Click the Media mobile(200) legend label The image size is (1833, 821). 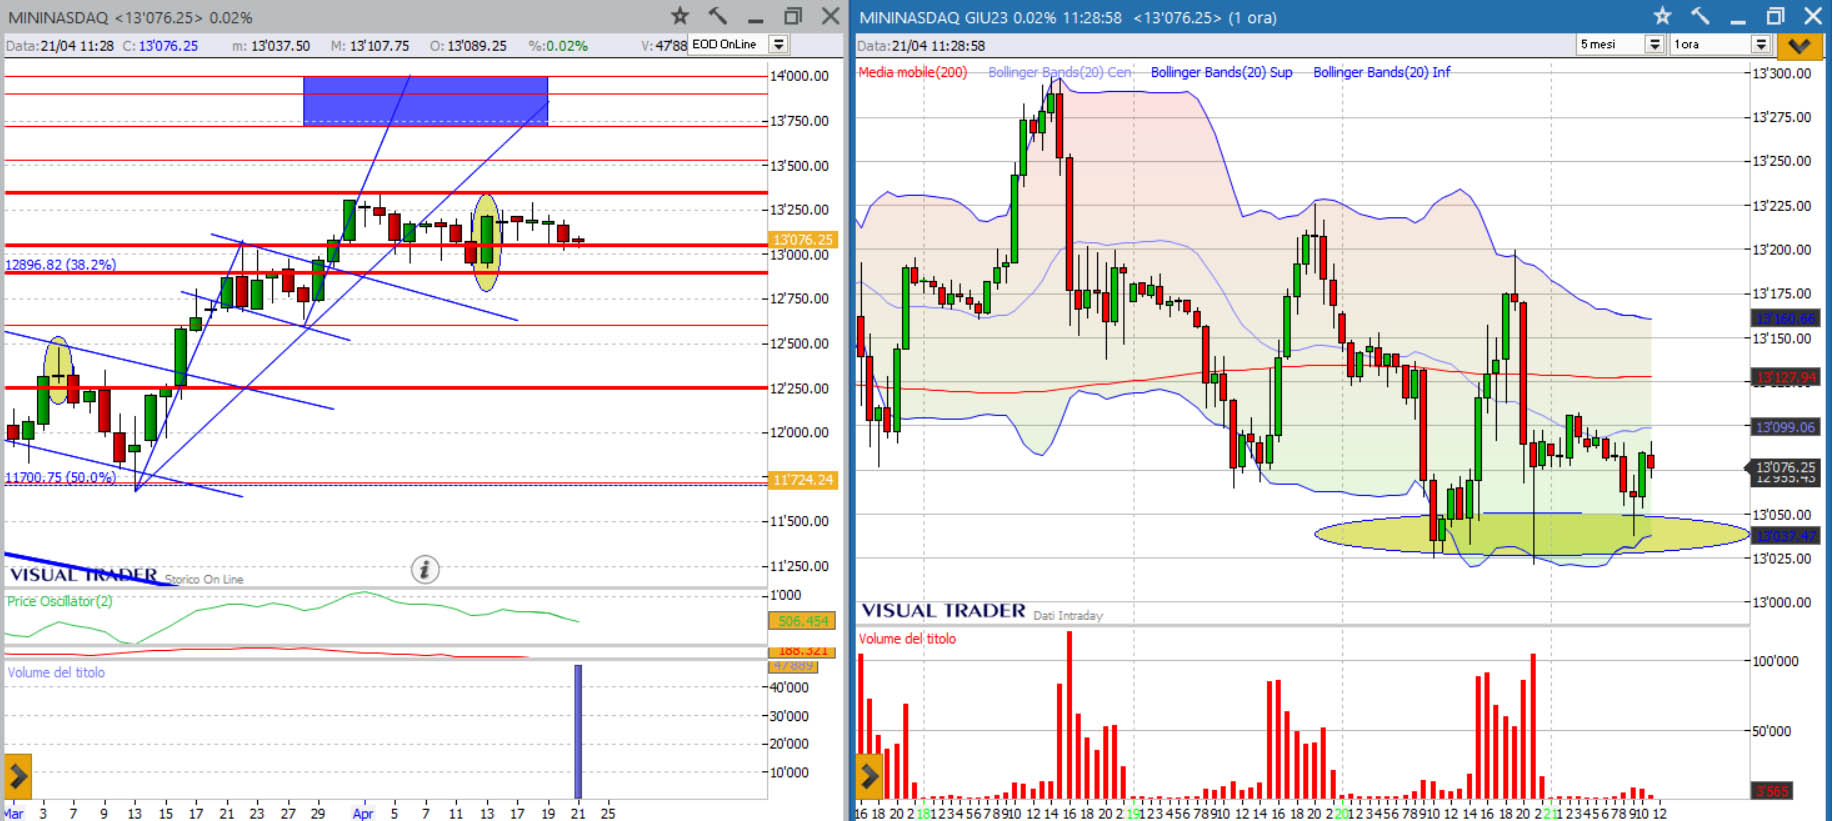pyautogui.click(x=913, y=72)
